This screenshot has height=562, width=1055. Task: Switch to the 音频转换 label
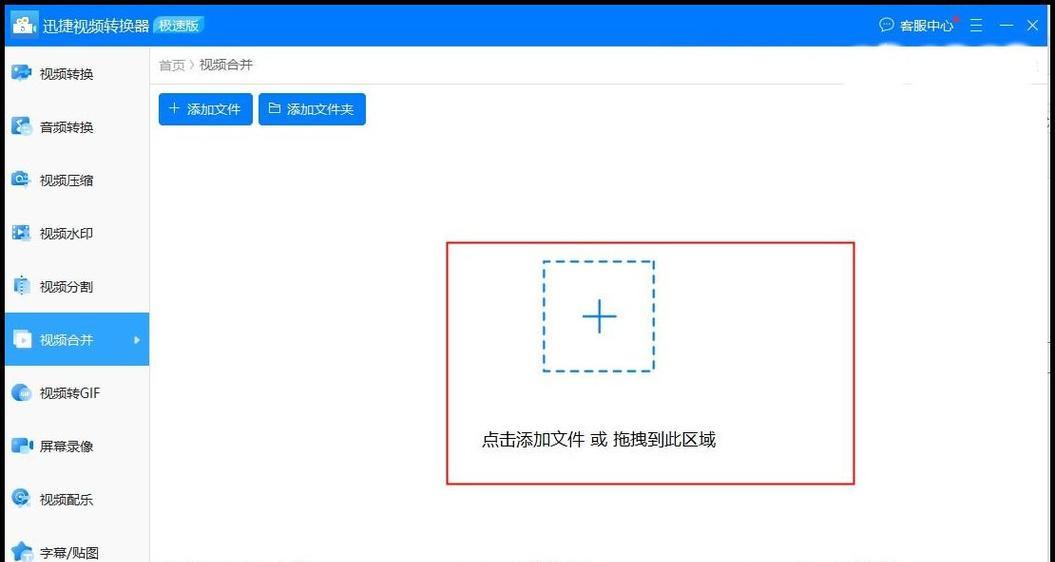(66, 127)
